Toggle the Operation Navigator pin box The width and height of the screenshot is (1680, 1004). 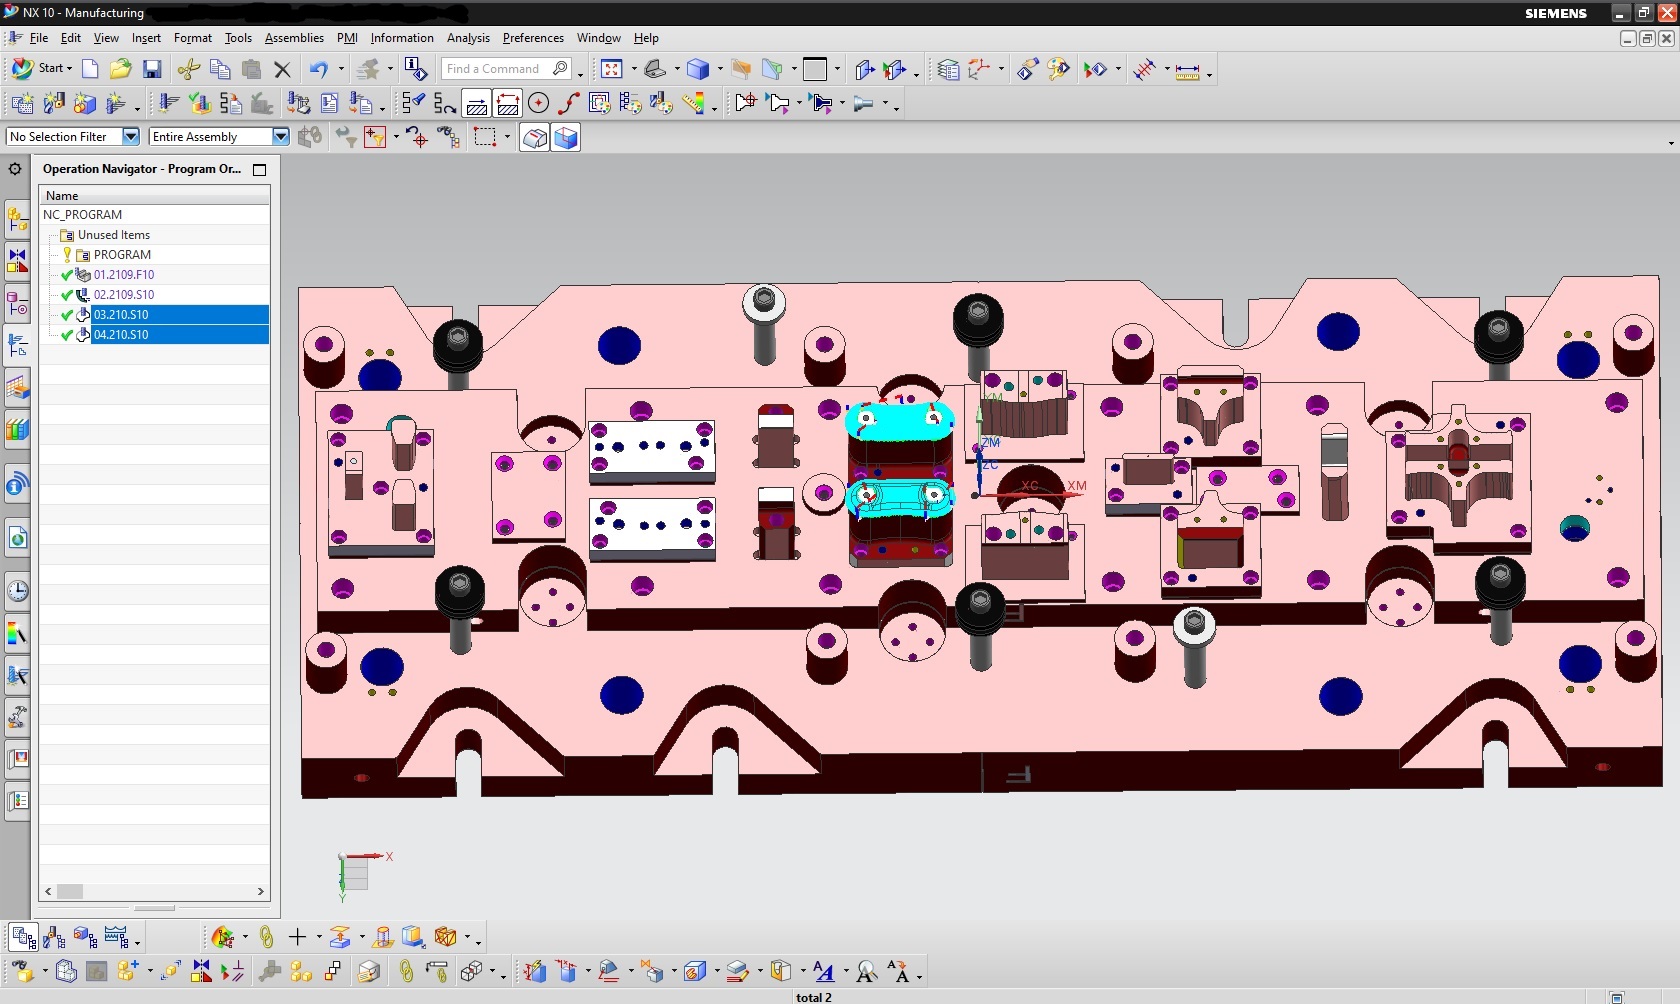click(260, 170)
